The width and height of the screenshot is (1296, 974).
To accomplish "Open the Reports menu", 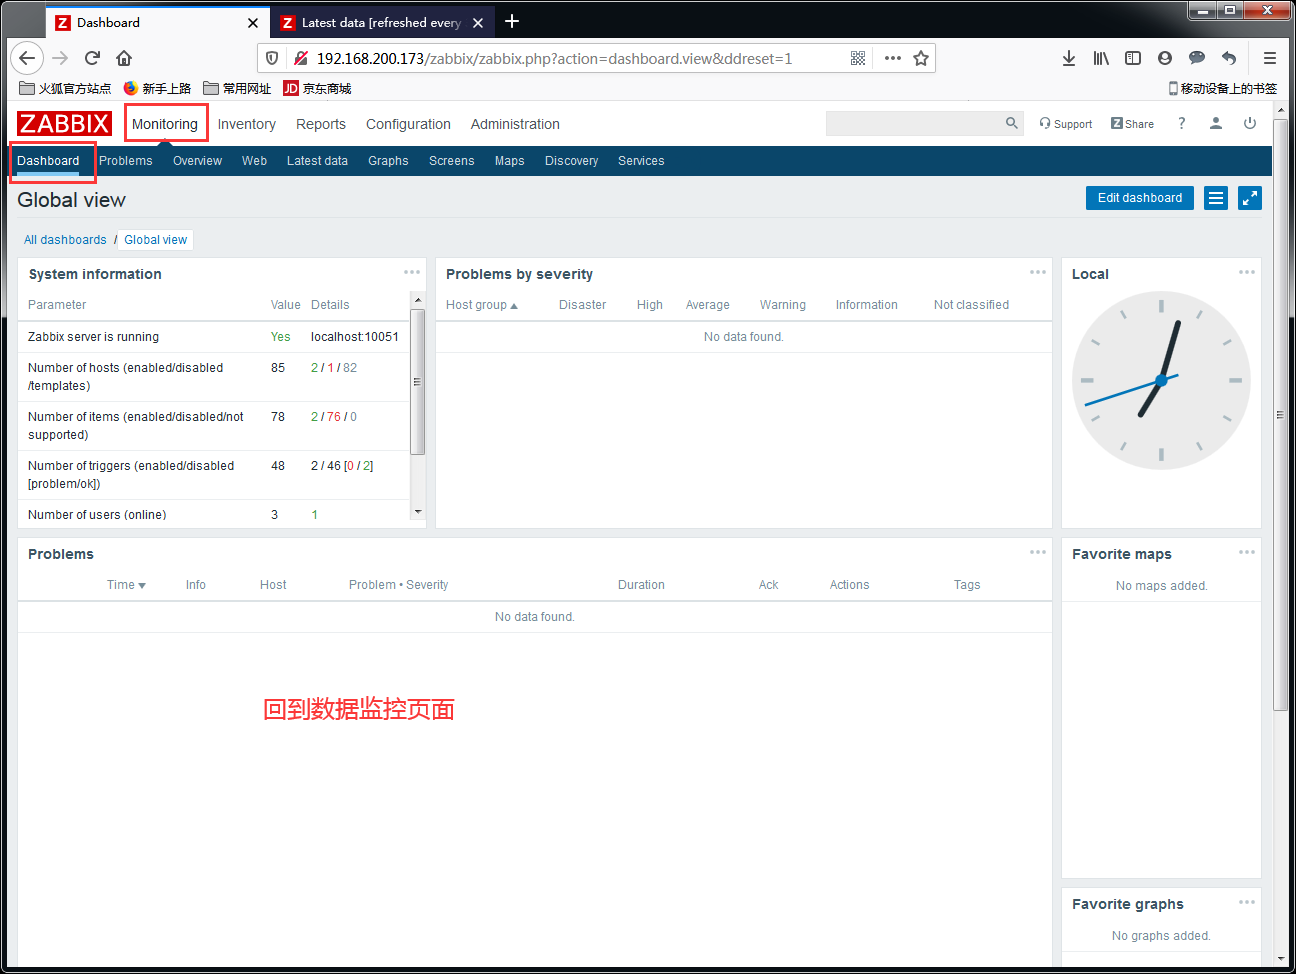I will 321,124.
